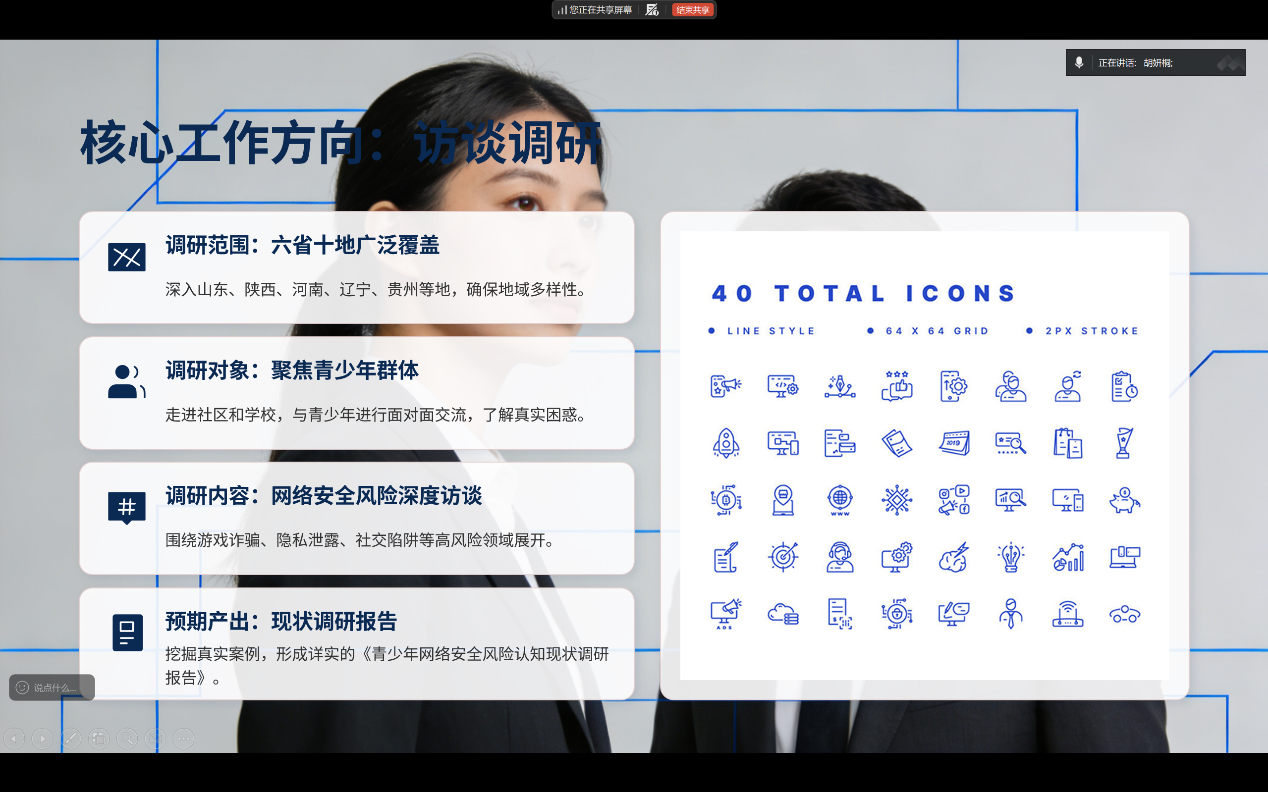Click the red 结束共享 end-sharing button
This screenshot has width=1268, height=792.
coord(692,10)
